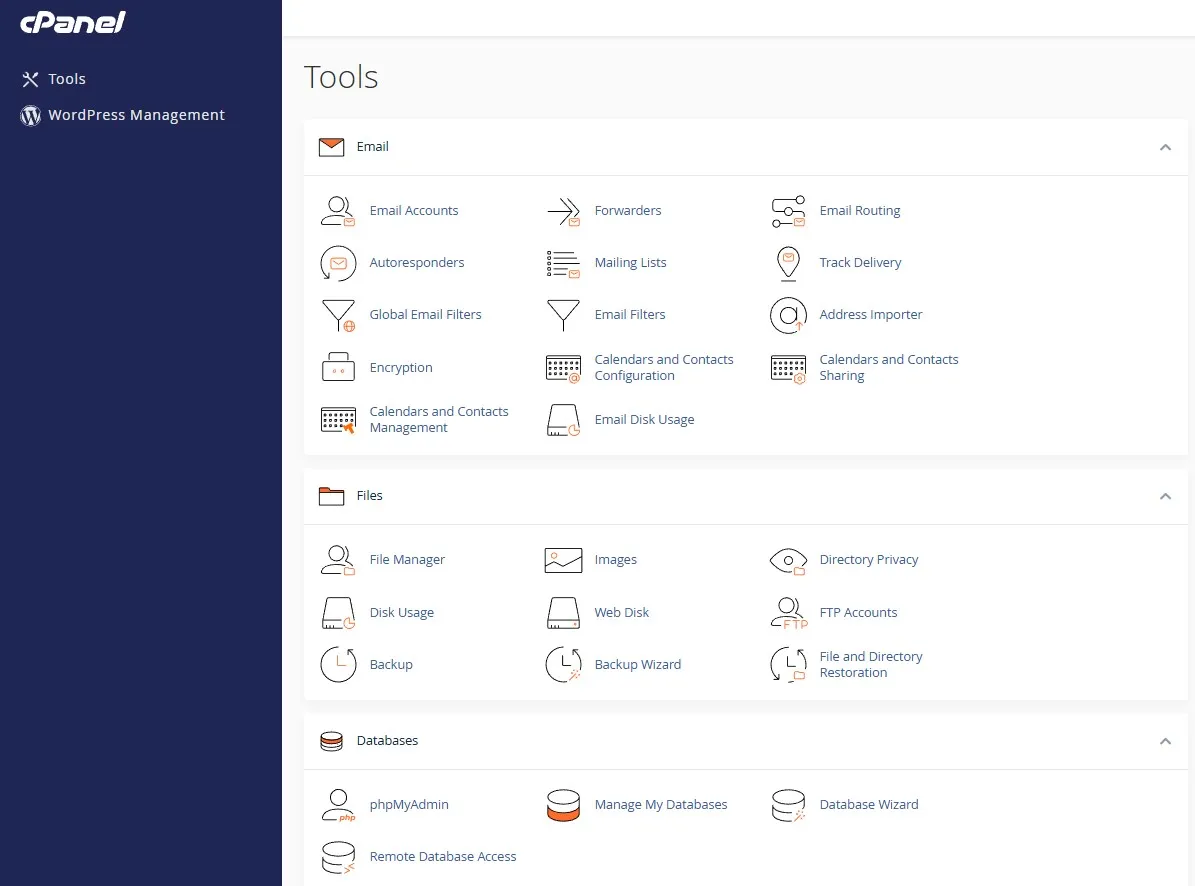Click the Database Wizard icon

(x=788, y=805)
